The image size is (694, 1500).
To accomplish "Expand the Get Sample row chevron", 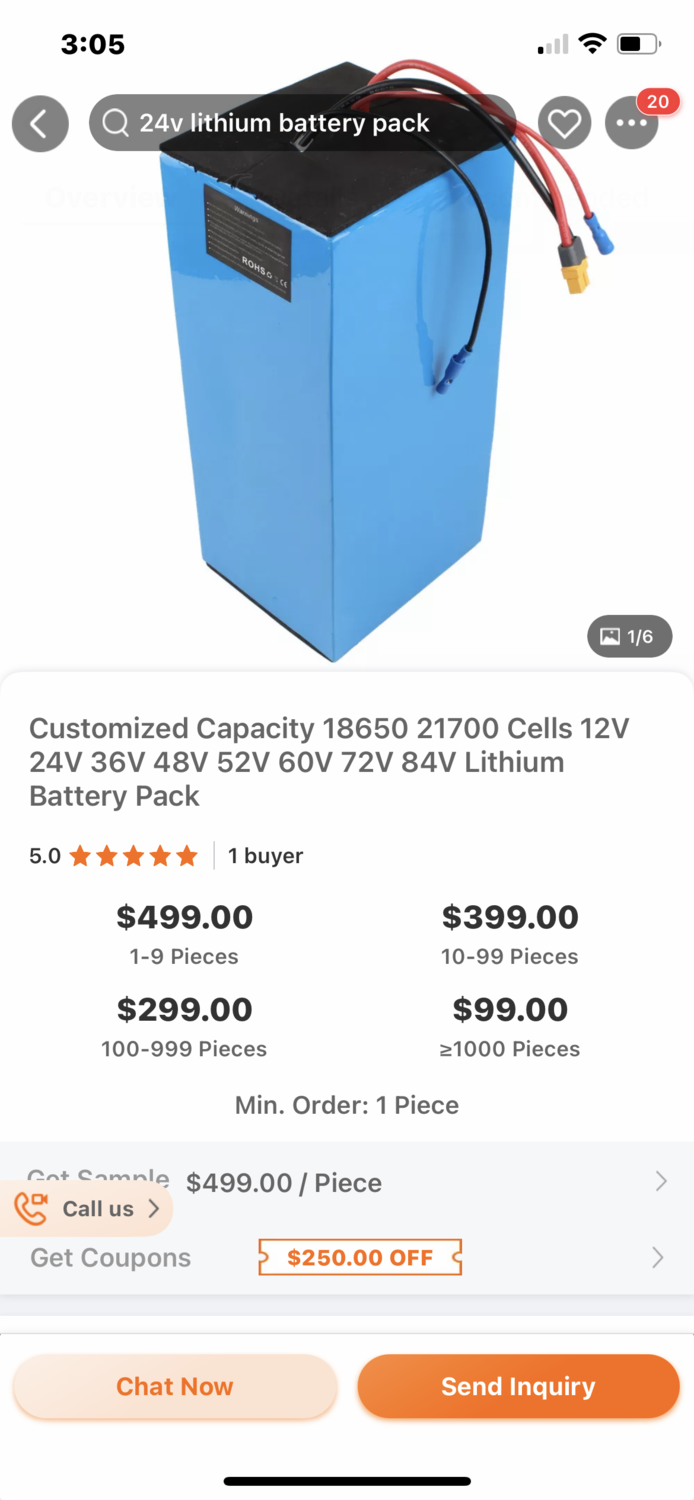I will tap(661, 1182).
